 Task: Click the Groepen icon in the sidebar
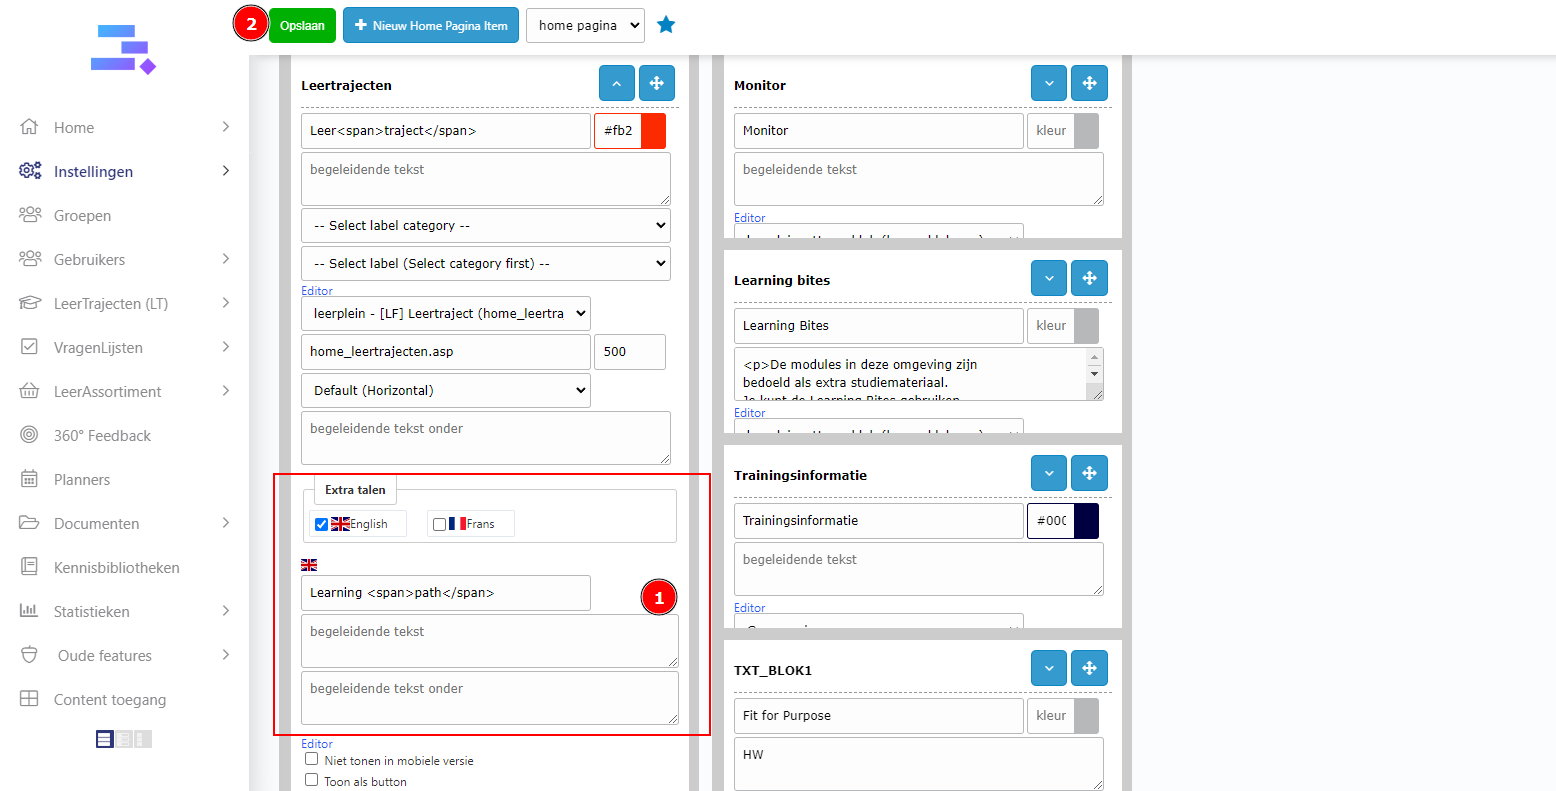[x=30, y=215]
